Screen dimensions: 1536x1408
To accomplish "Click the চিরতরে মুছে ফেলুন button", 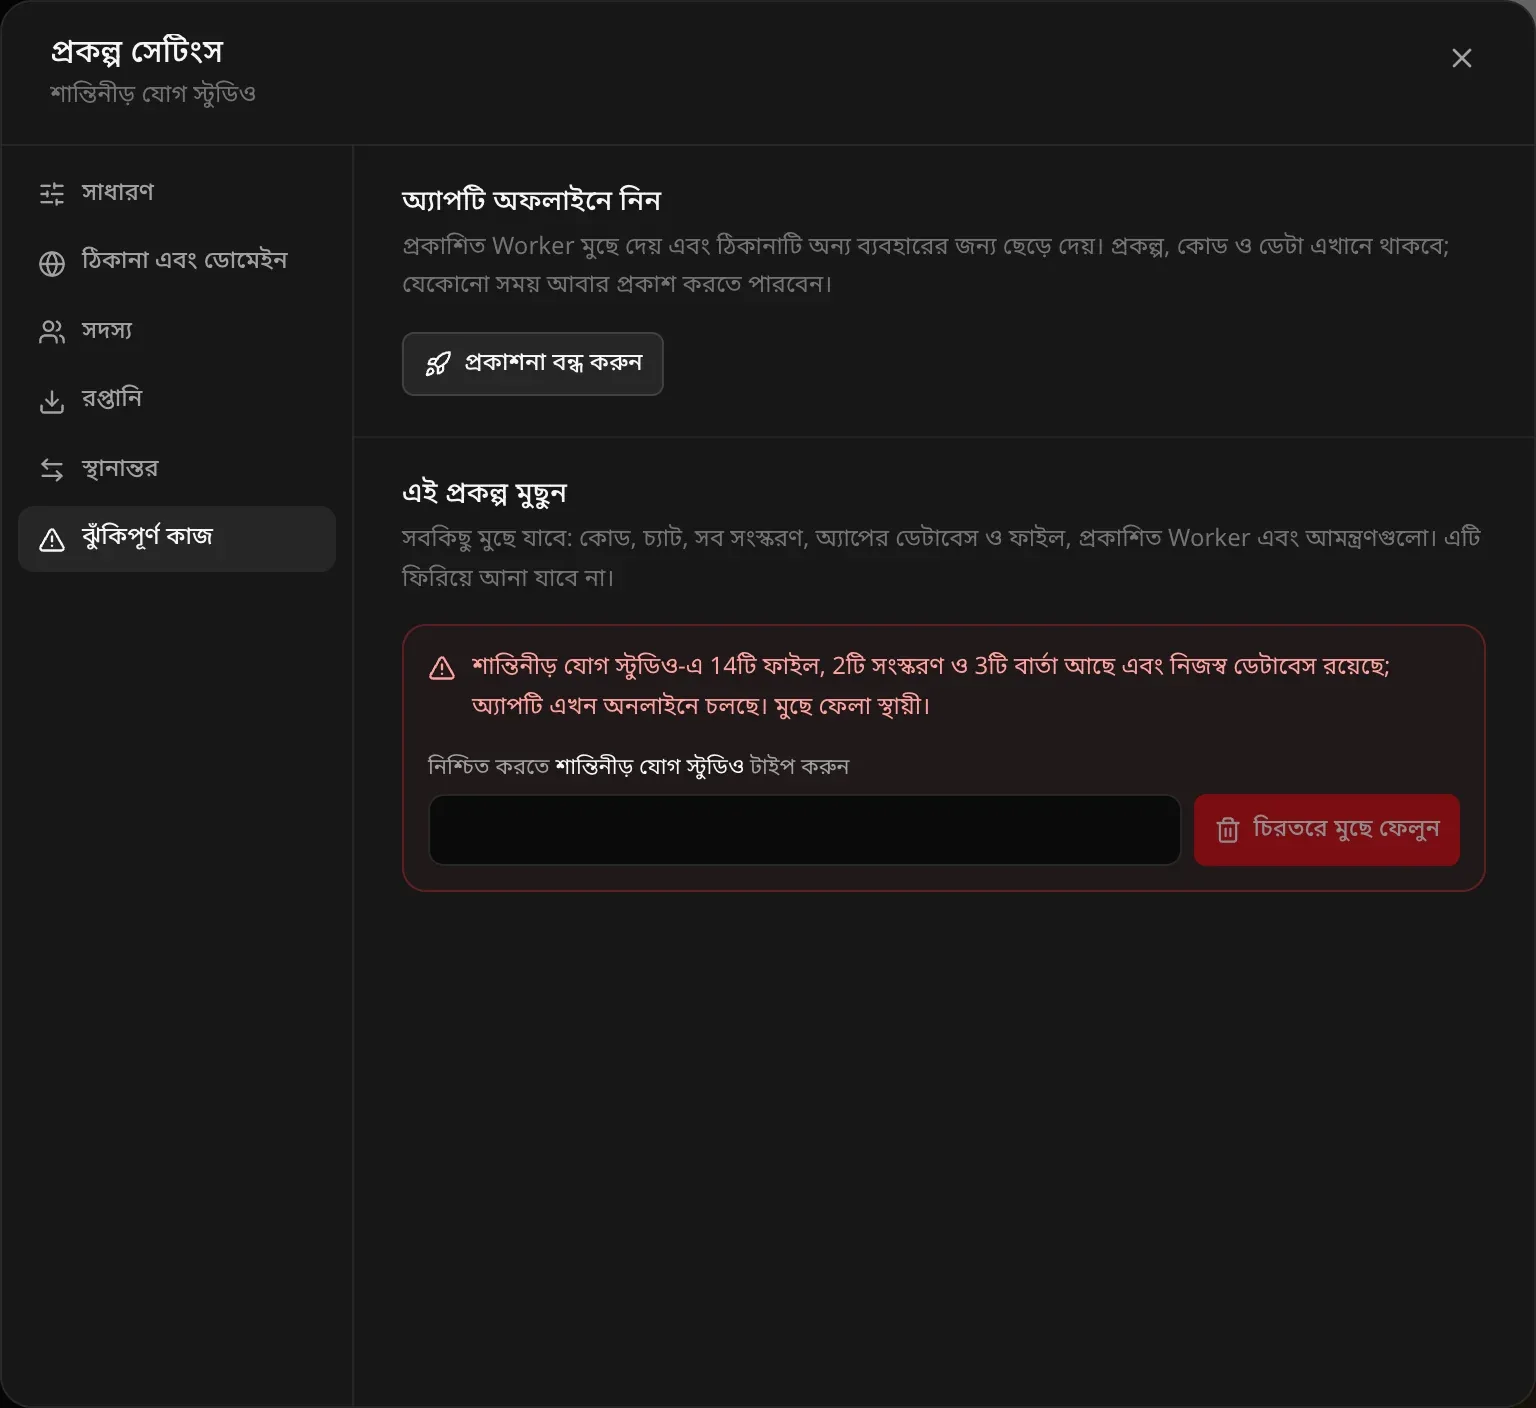I will (x=1327, y=830).
